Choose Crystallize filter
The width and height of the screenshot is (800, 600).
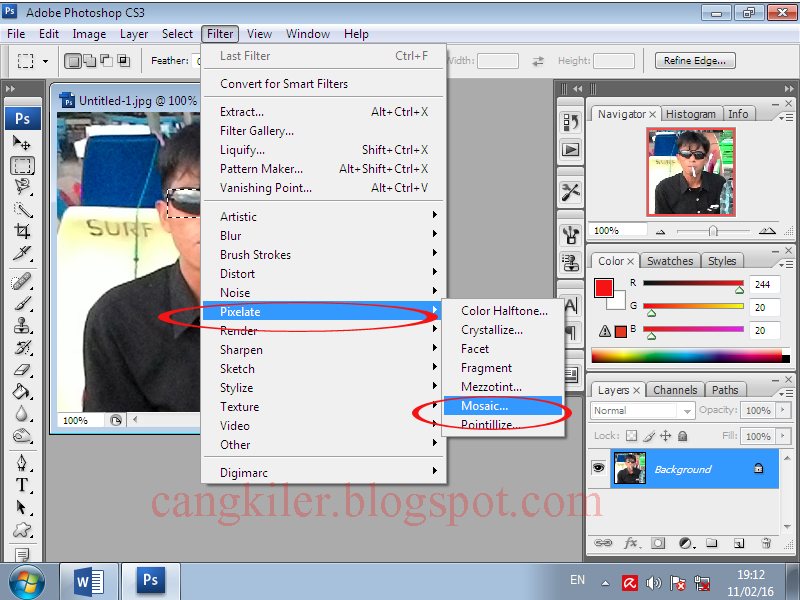coord(503,330)
